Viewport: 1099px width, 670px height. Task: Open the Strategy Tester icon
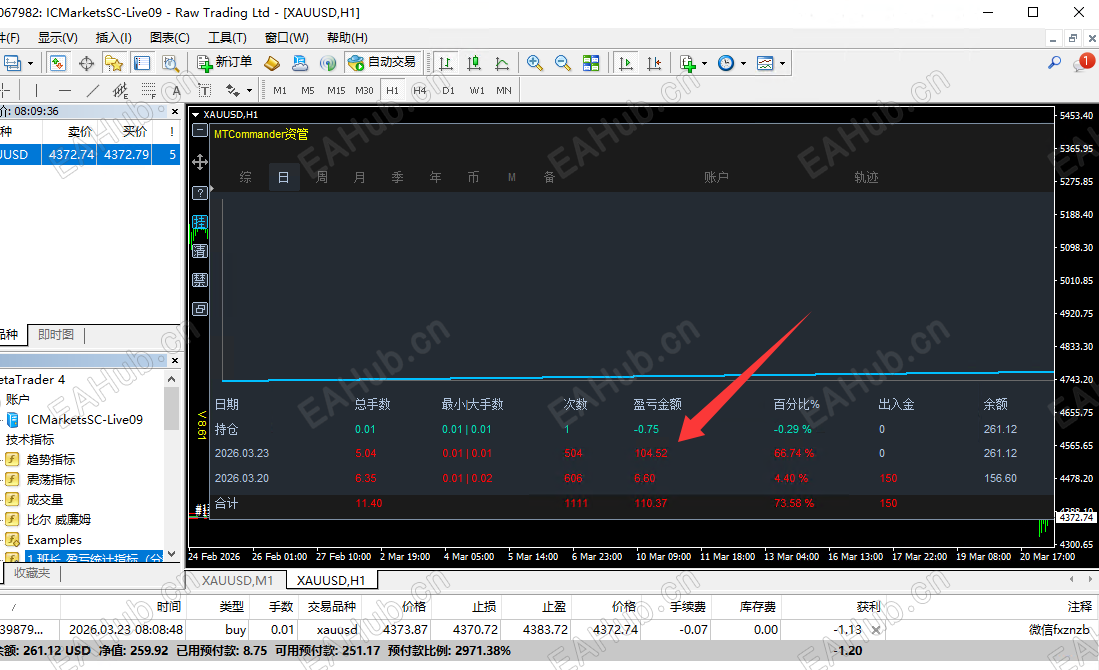[170, 63]
